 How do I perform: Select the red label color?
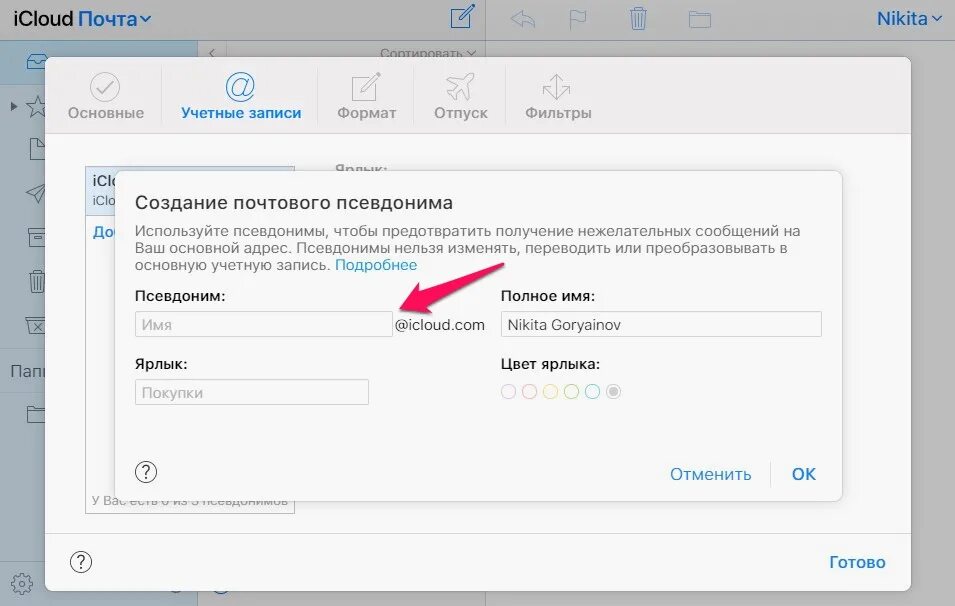(x=529, y=392)
